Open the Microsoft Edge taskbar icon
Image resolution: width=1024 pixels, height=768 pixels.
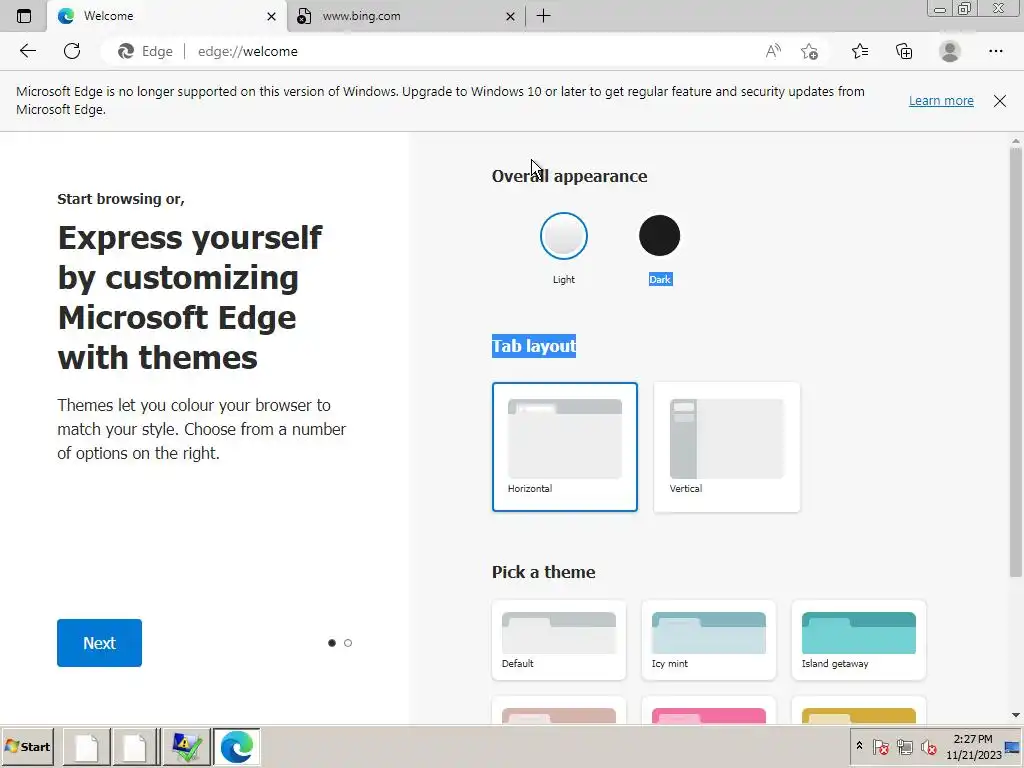click(x=236, y=746)
